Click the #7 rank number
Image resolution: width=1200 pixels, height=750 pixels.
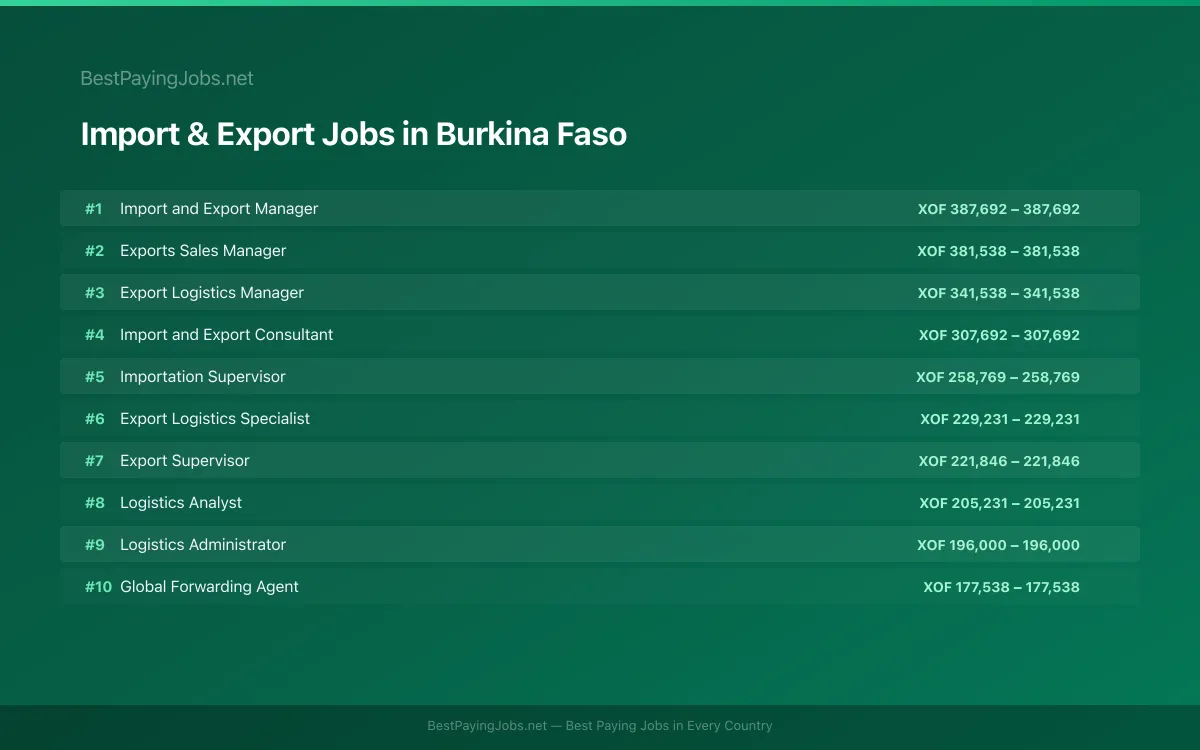94,461
